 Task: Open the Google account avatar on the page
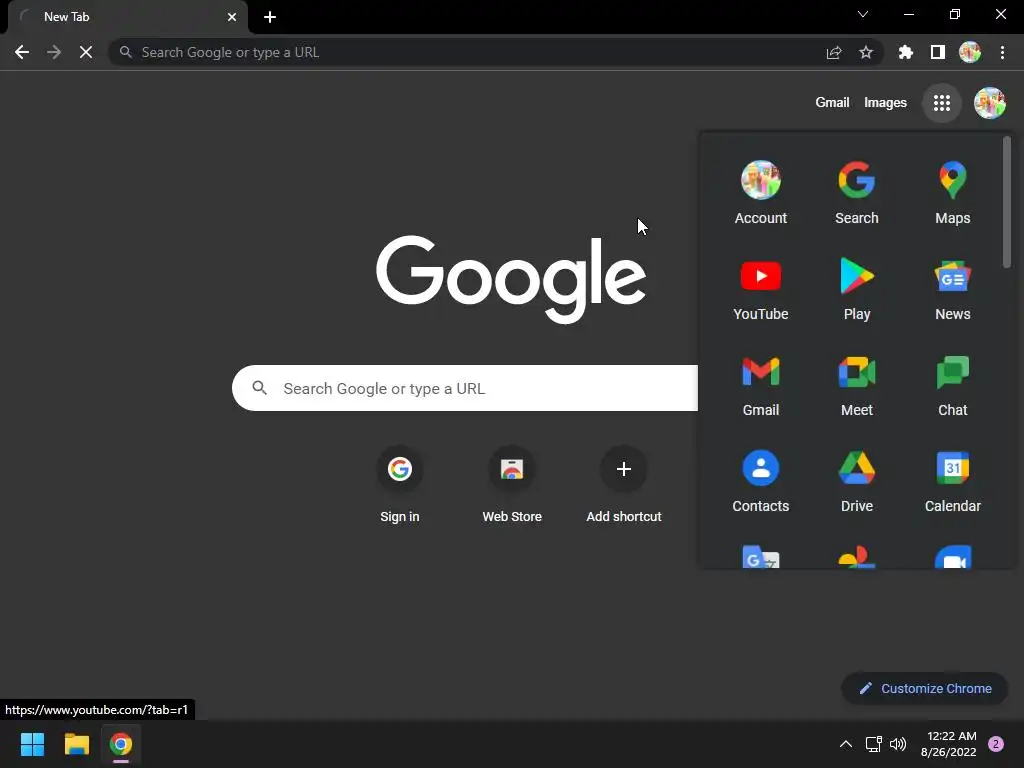989,103
